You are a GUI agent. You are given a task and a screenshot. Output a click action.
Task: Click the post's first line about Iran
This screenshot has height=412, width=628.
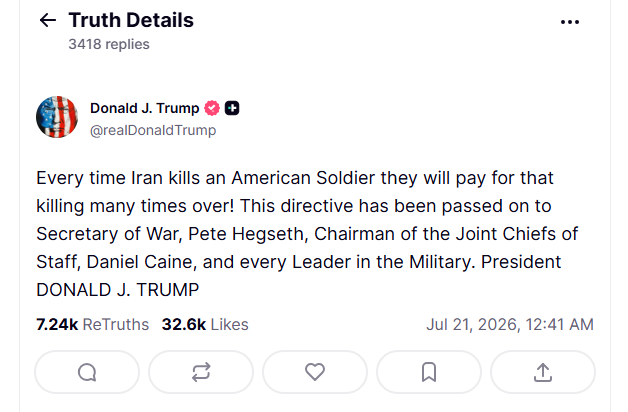(295, 178)
